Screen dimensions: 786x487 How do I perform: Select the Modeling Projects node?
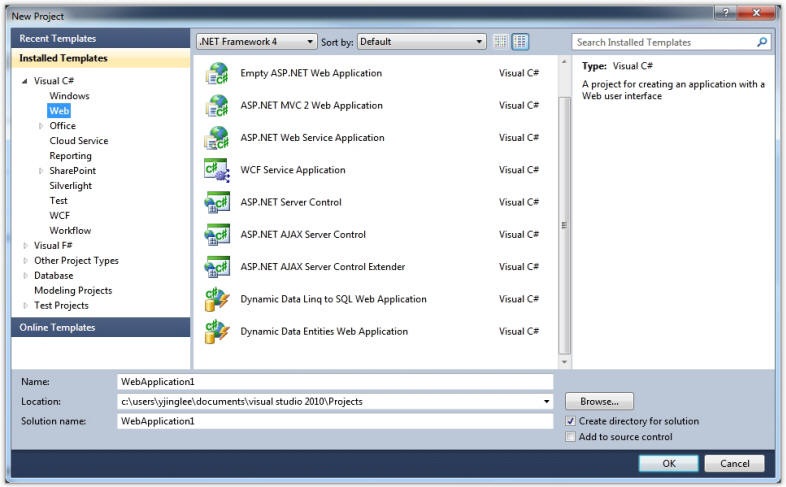73,291
